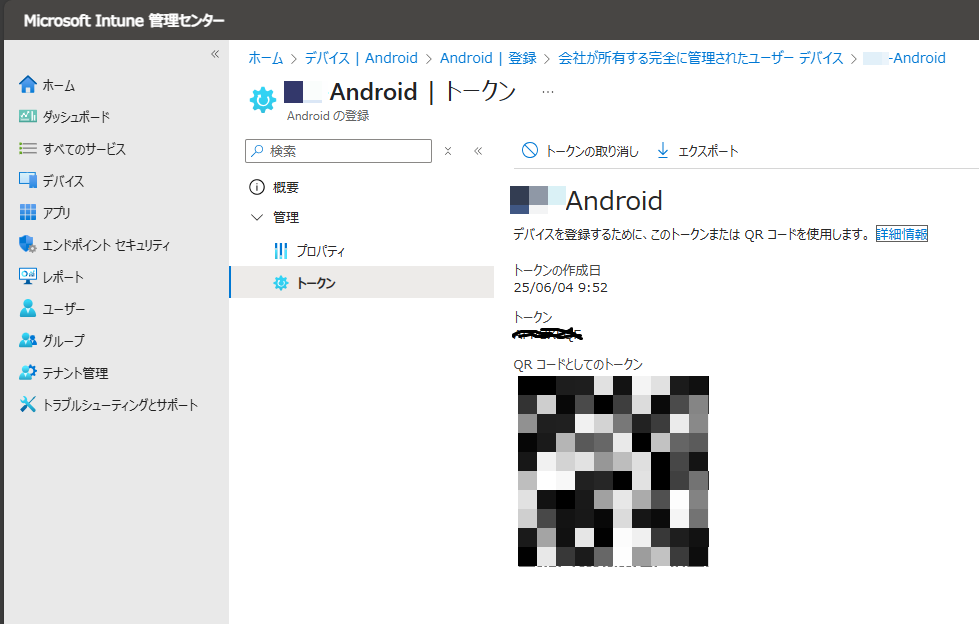Viewport: 979px width, 624px height.
Task: Open the デバイス | Android breadcrumb
Action: tap(361, 58)
